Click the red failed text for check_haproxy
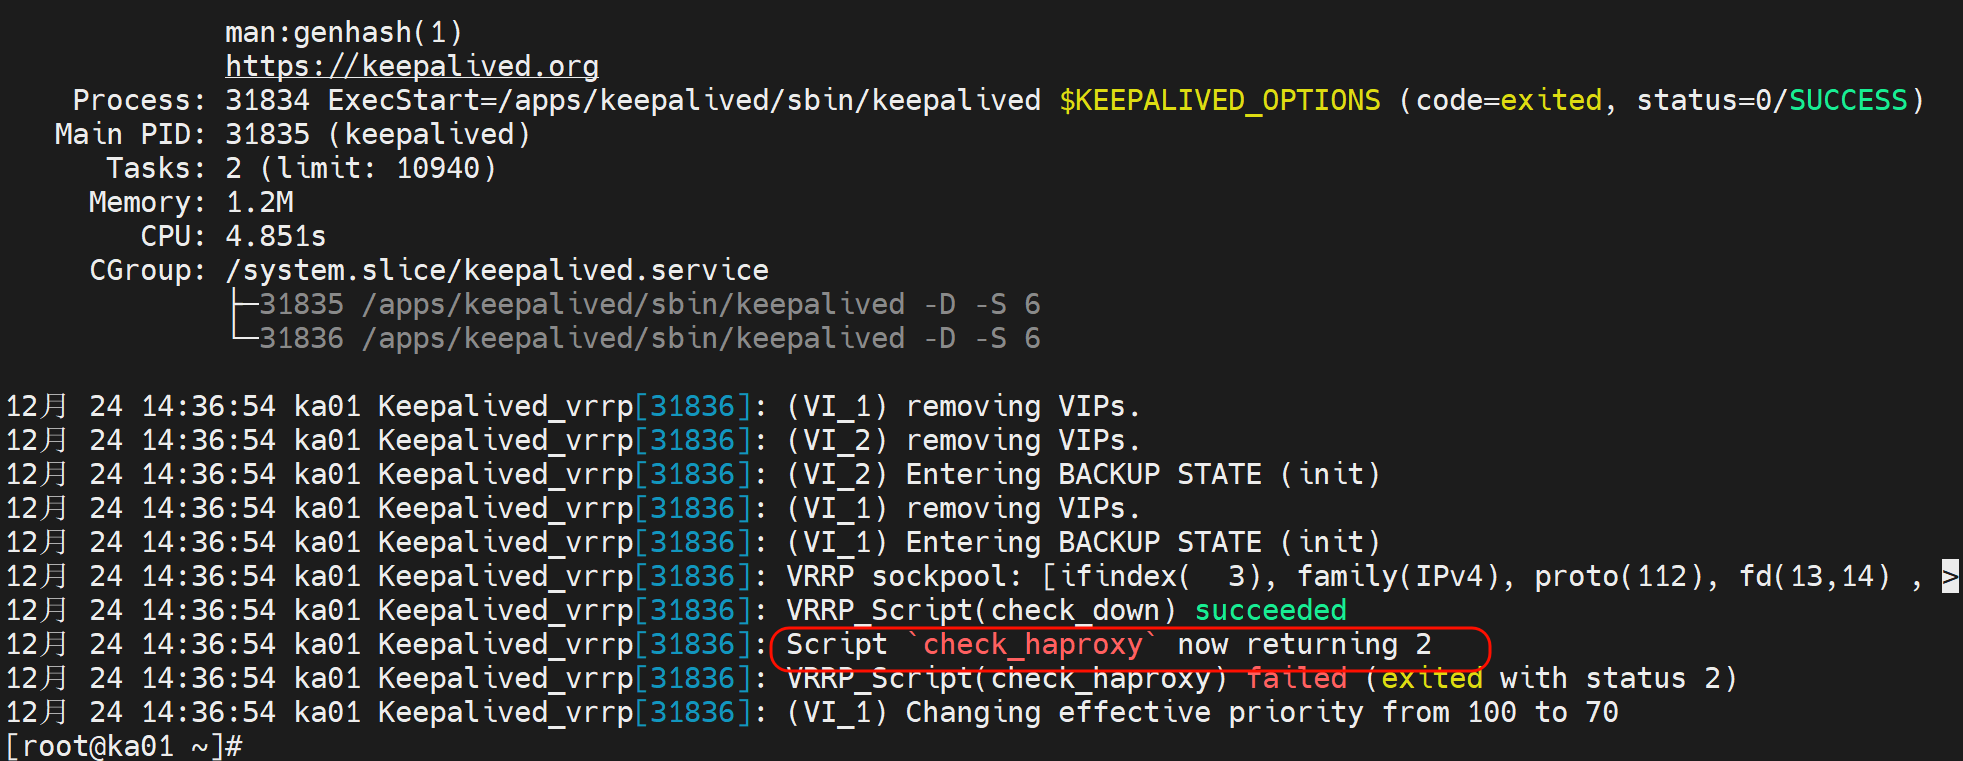This screenshot has height=761, width=1963. tap(1296, 678)
